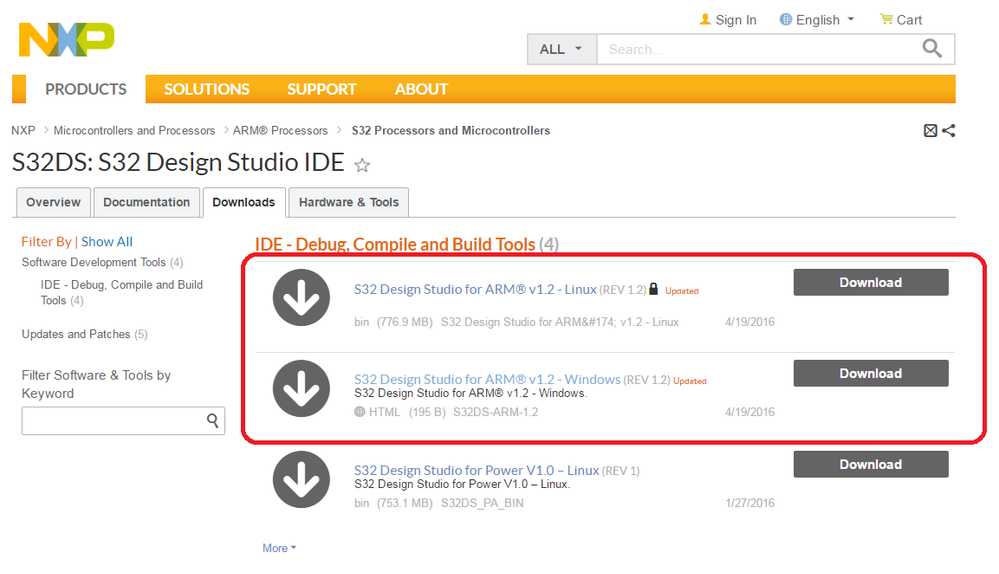Open S32 Design Studio for ARM v1.2 - Linux link

(x=475, y=289)
